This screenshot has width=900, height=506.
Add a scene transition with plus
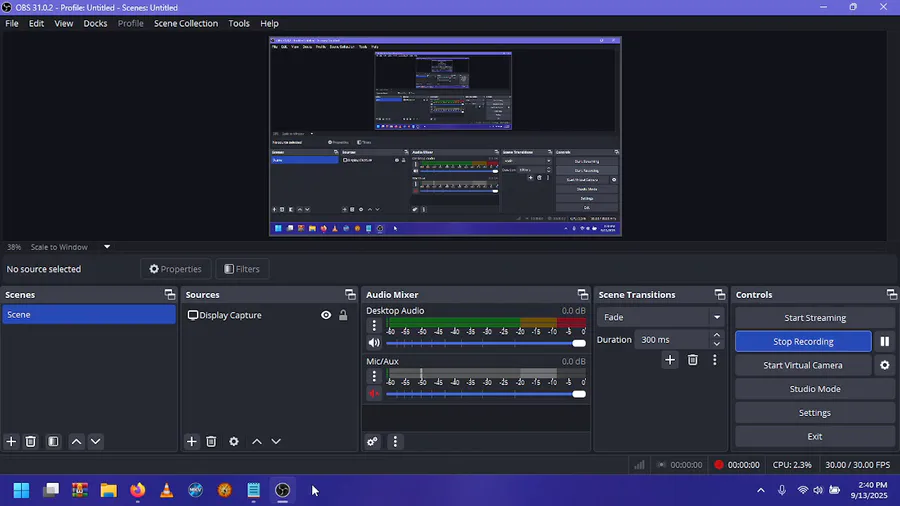(x=670, y=360)
